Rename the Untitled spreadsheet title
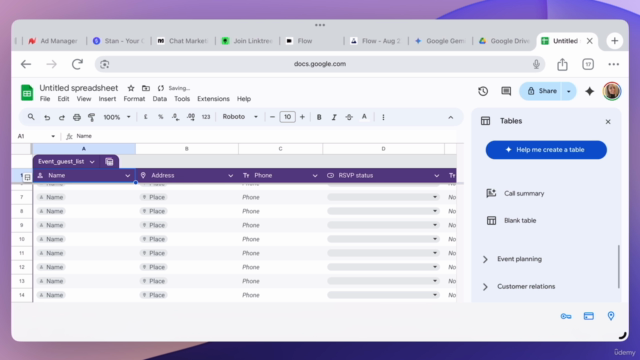 [79, 88]
